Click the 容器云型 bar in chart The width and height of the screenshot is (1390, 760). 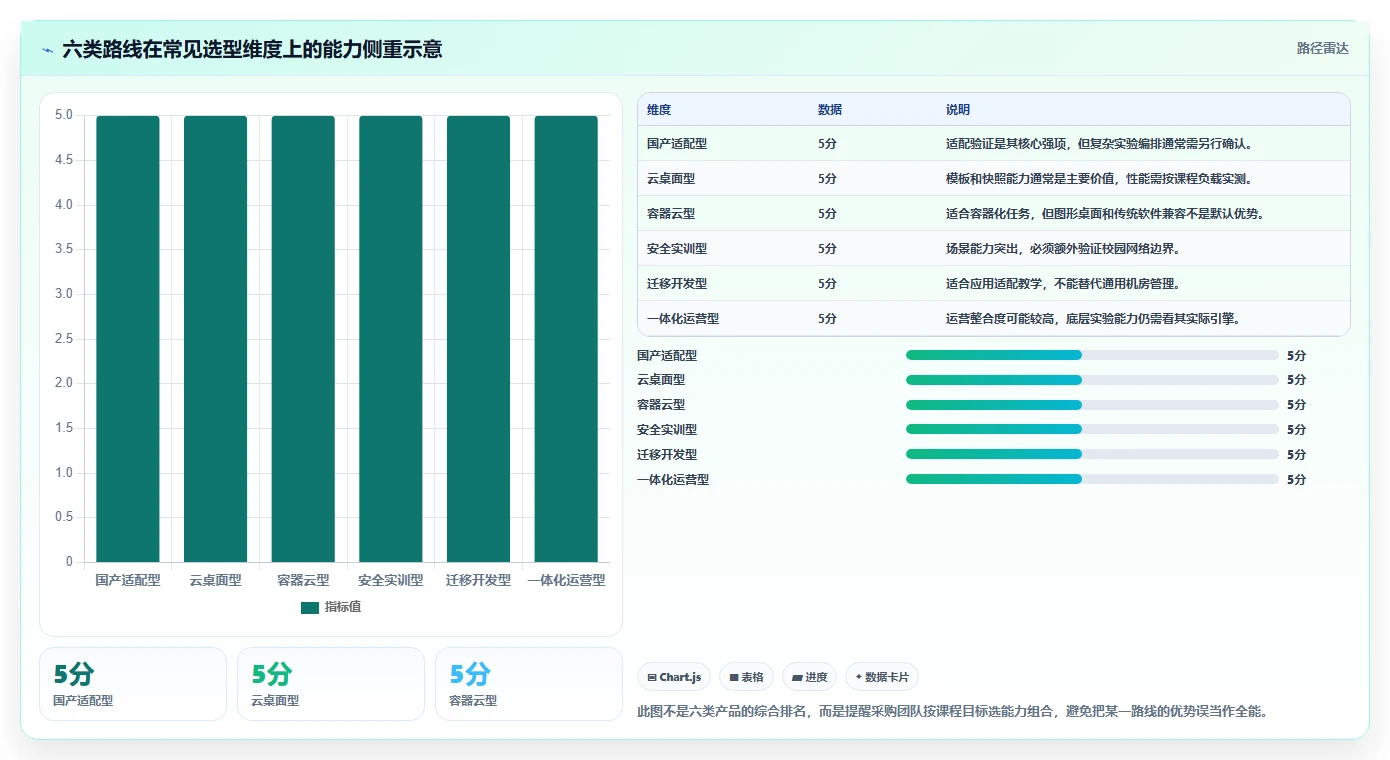coord(303,339)
